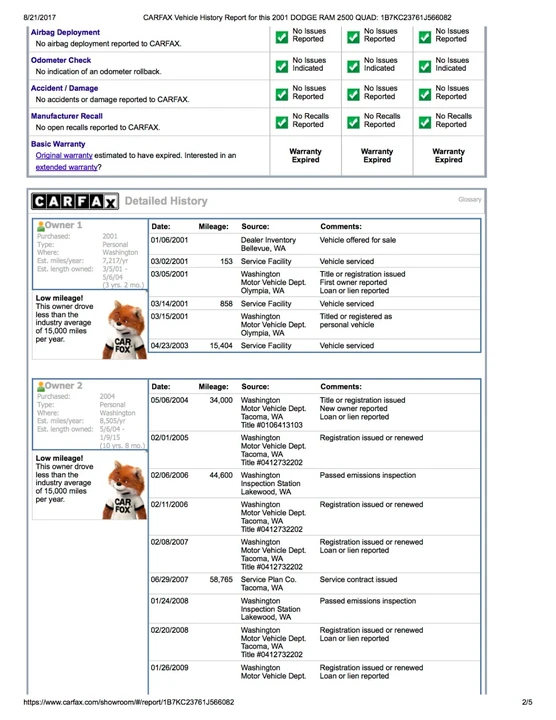Click the Title #0106413103 text
556x720 pixels.
click(x=272, y=425)
